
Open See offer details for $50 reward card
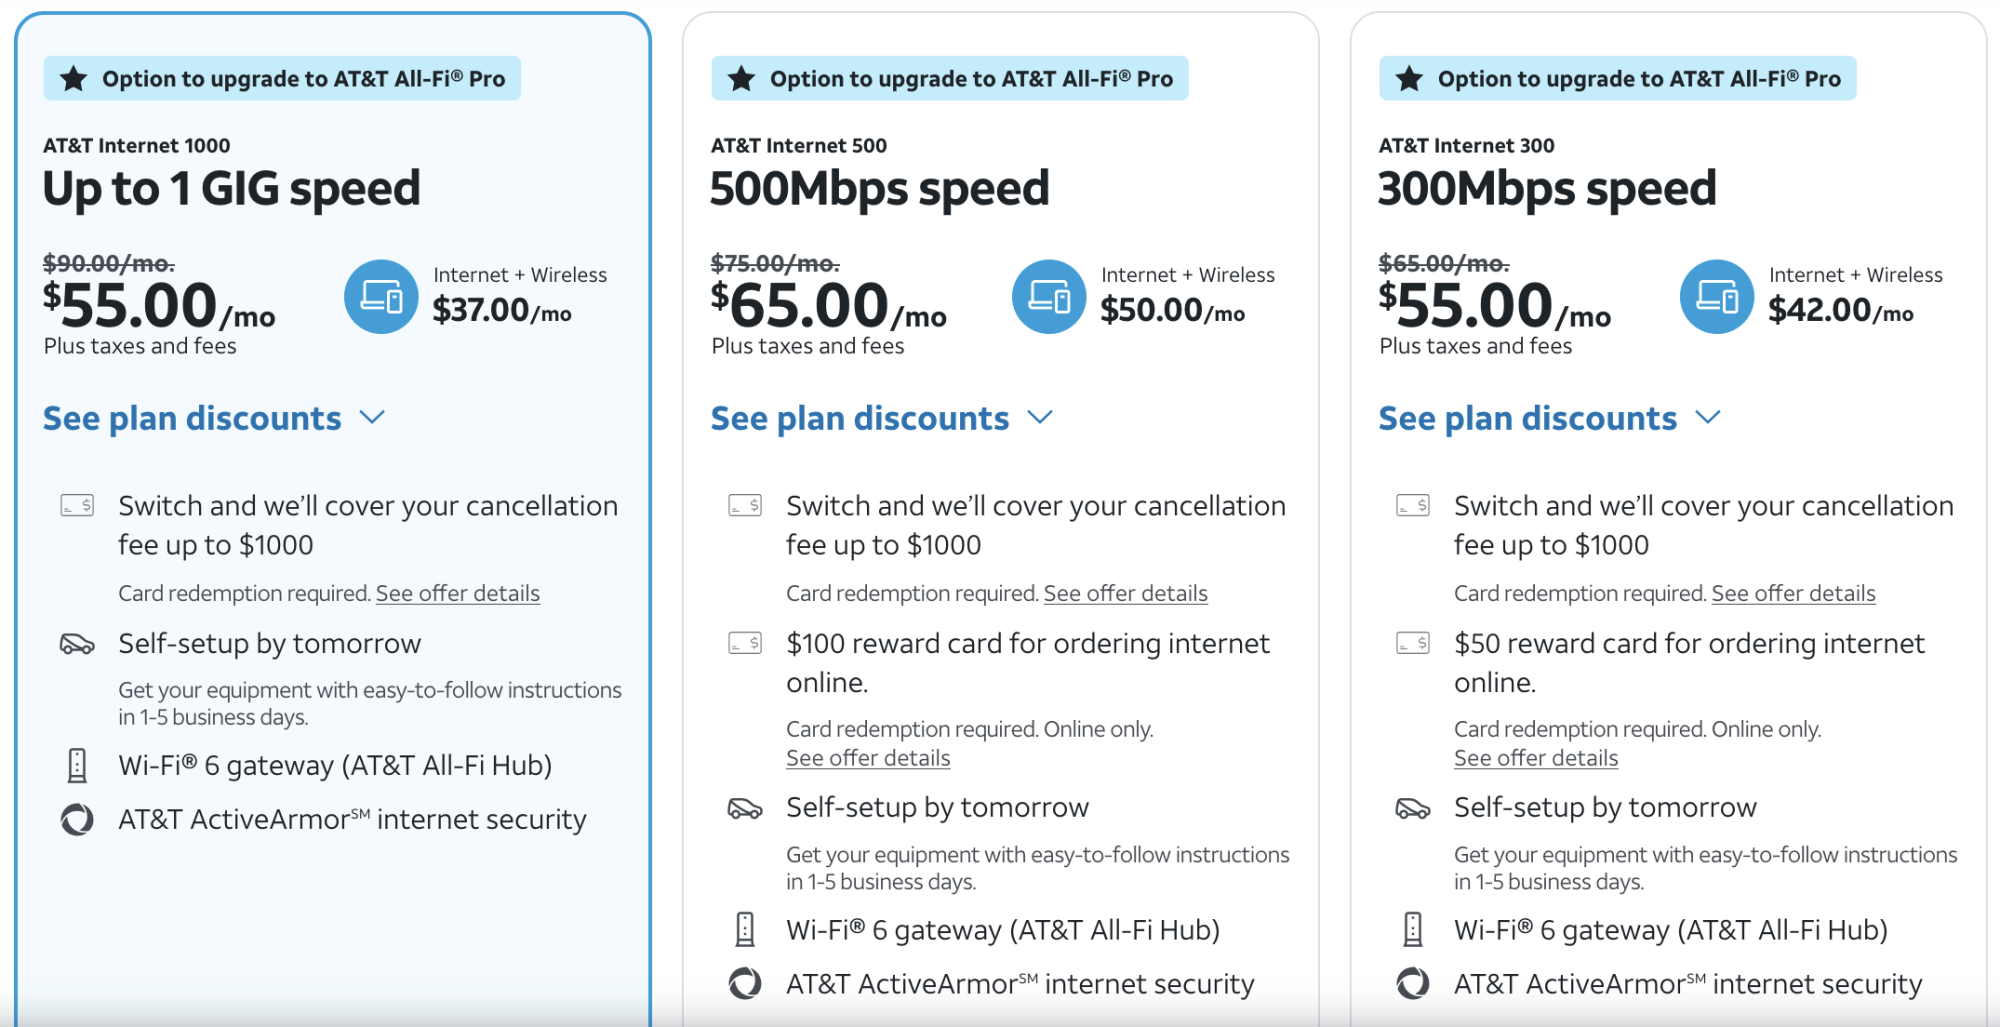pos(1536,758)
